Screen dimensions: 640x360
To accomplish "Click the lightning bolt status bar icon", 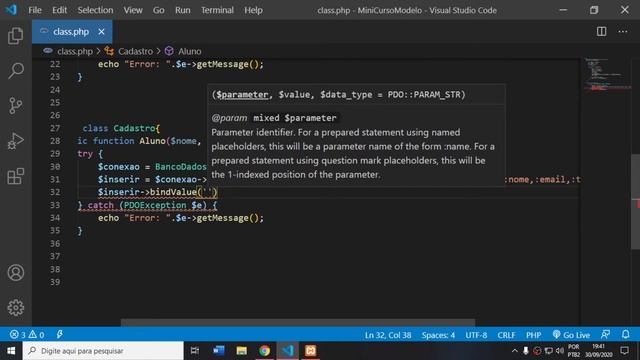I will [x=60, y=335].
